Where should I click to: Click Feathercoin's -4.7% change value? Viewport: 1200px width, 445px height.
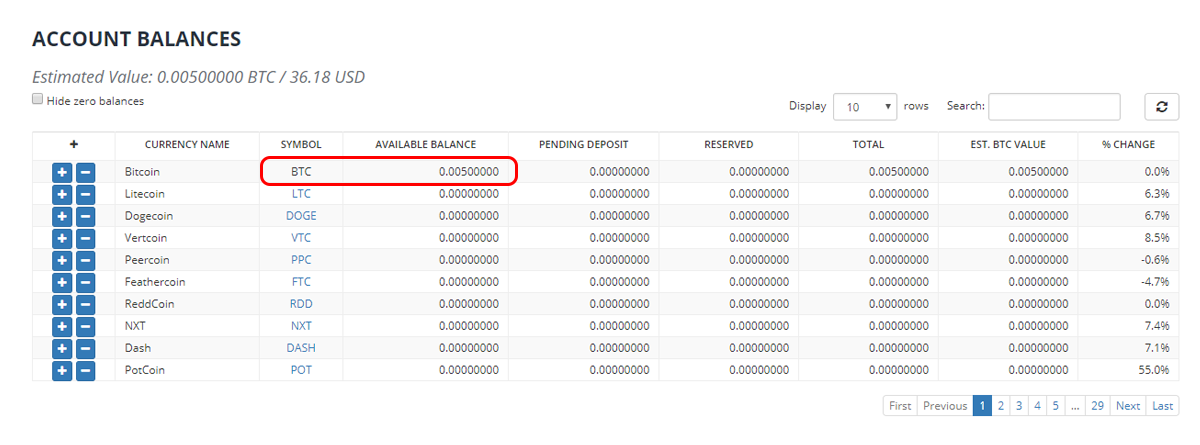pos(1156,282)
